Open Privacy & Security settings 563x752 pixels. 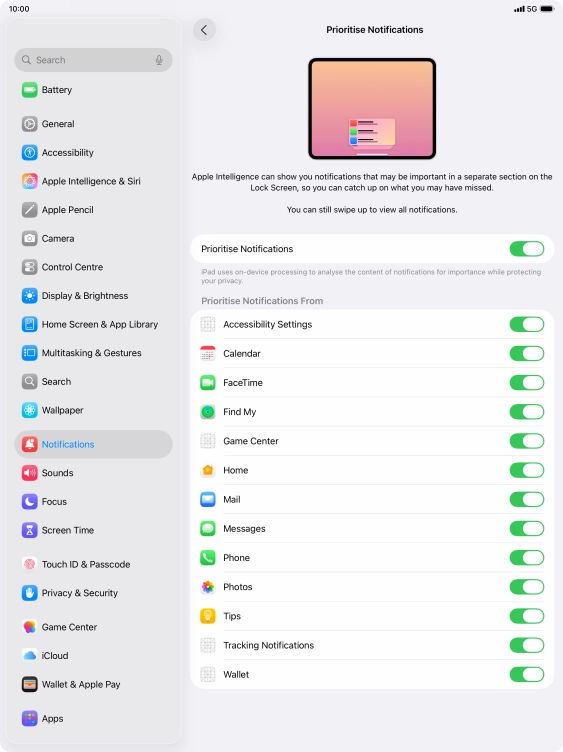pyautogui.click(x=94, y=593)
